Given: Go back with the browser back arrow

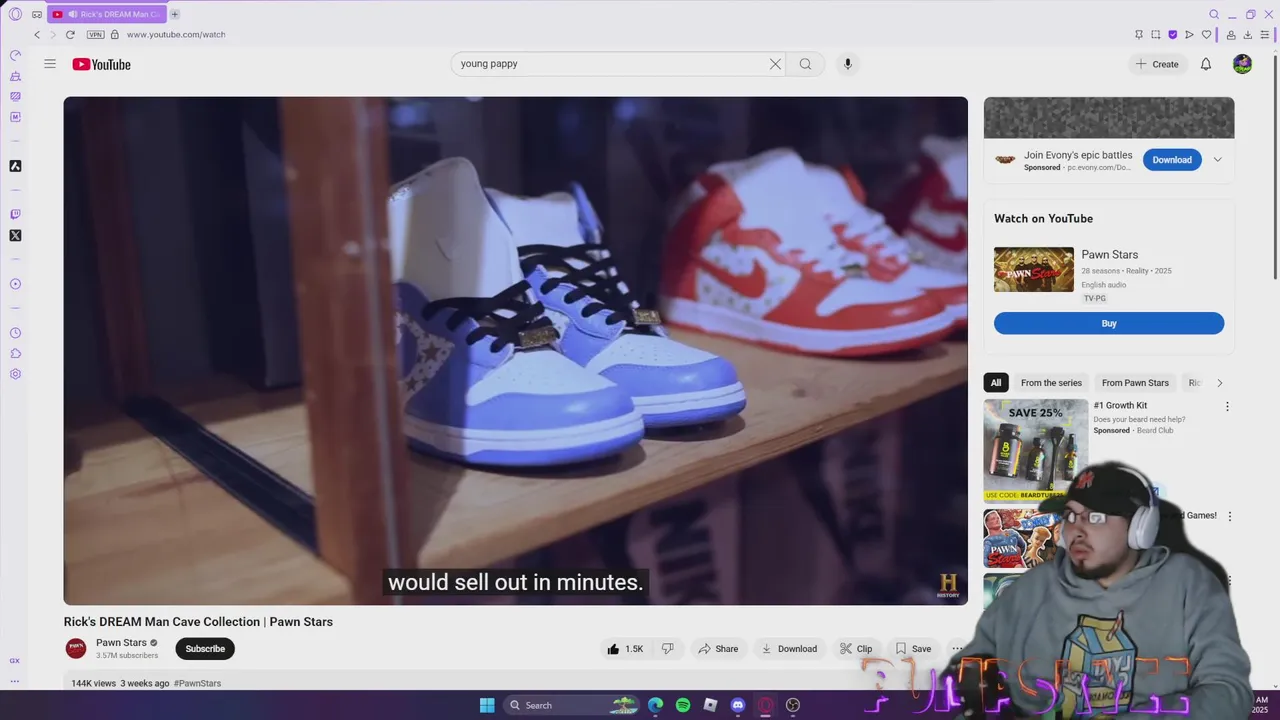Looking at the screenshot, I should (37, 34).
